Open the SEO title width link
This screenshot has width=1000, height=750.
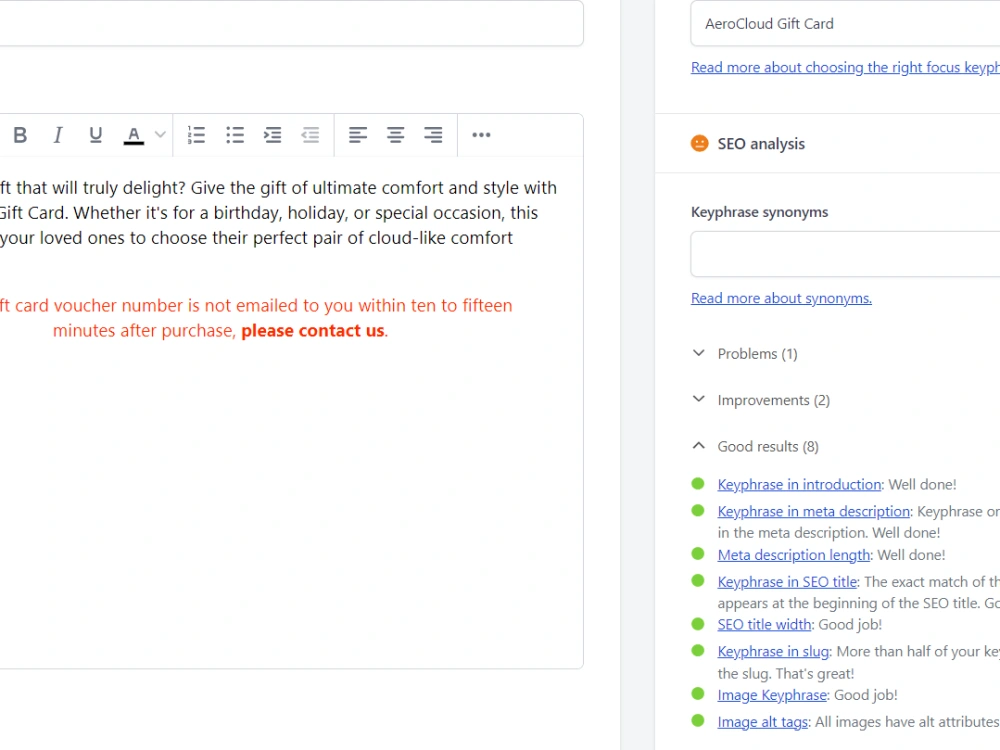(764, 624)
